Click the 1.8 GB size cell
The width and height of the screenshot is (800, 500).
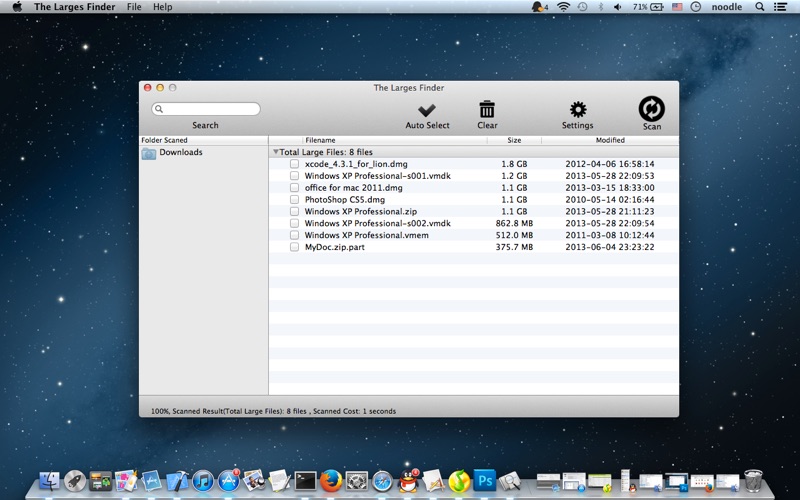pos(514,164)
